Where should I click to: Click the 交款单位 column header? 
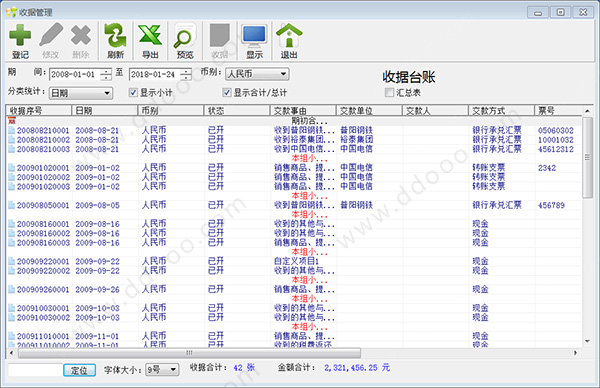click(x=369, y=111)
